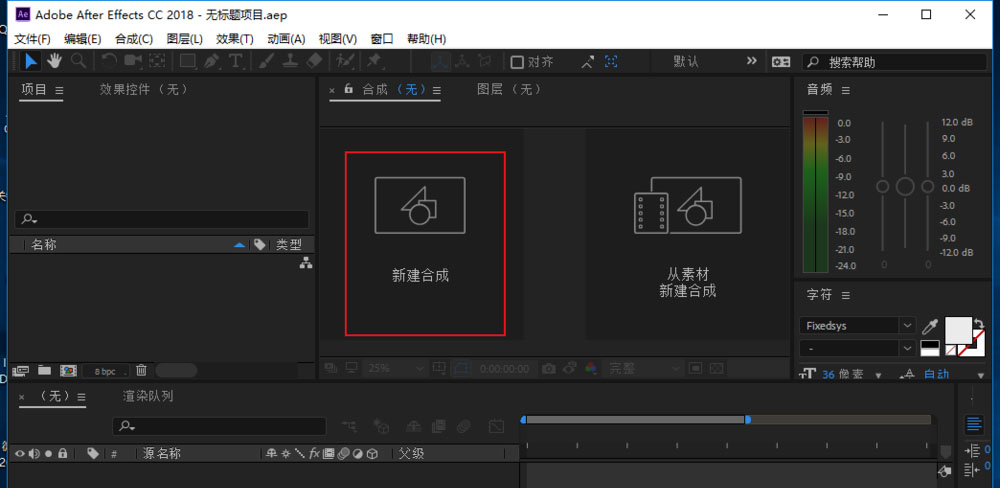The image size is (1000, 488).
Task: Swap fill and stroke colors arrow
Action: [x=979, y=324]
